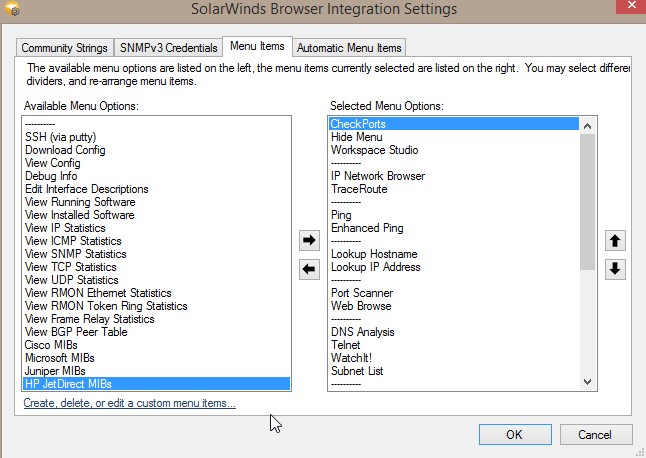This screenshot has width=646, height=458.
Task: Move selected option to the right list
Action: (x=309, y=240)
